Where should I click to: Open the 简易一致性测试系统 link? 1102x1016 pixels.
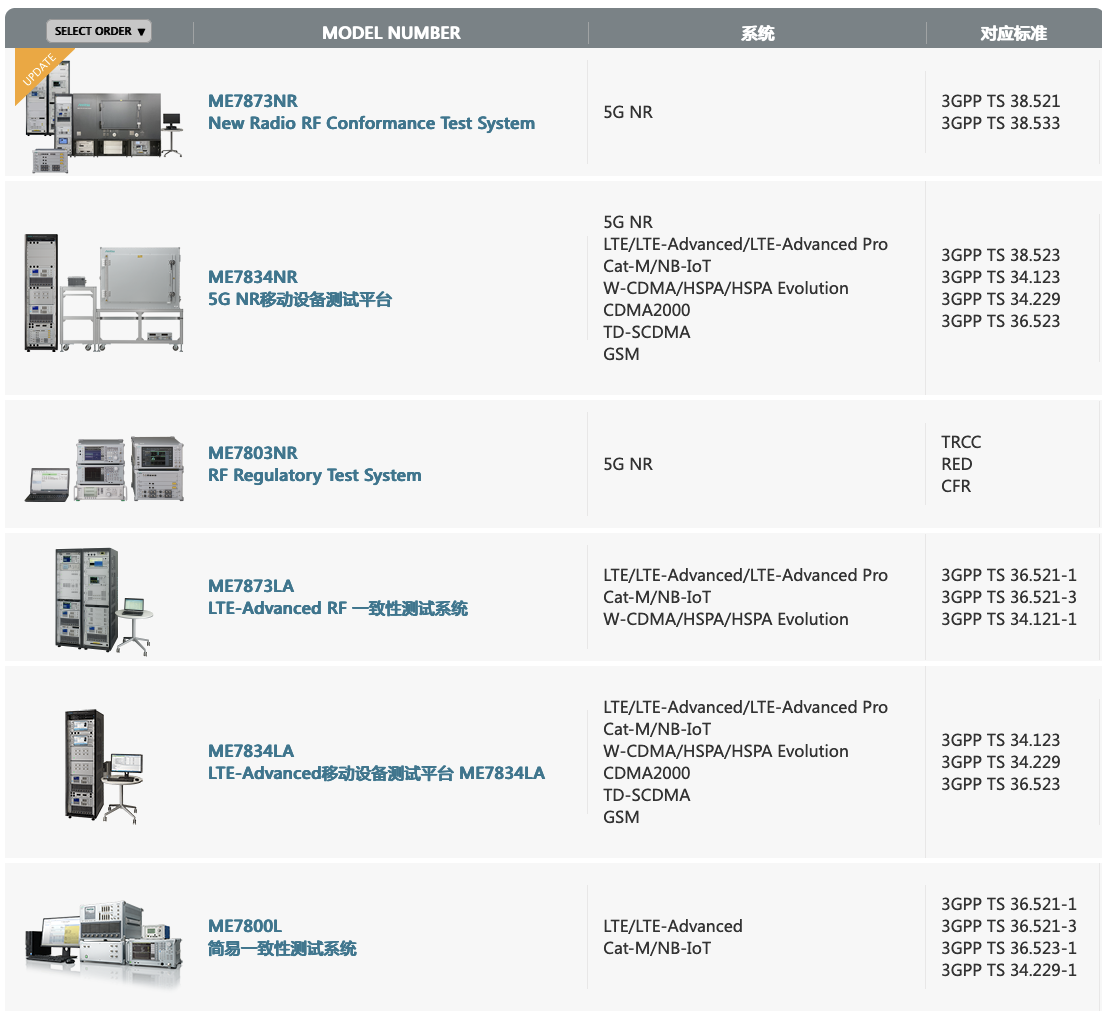tap(282, 948)
